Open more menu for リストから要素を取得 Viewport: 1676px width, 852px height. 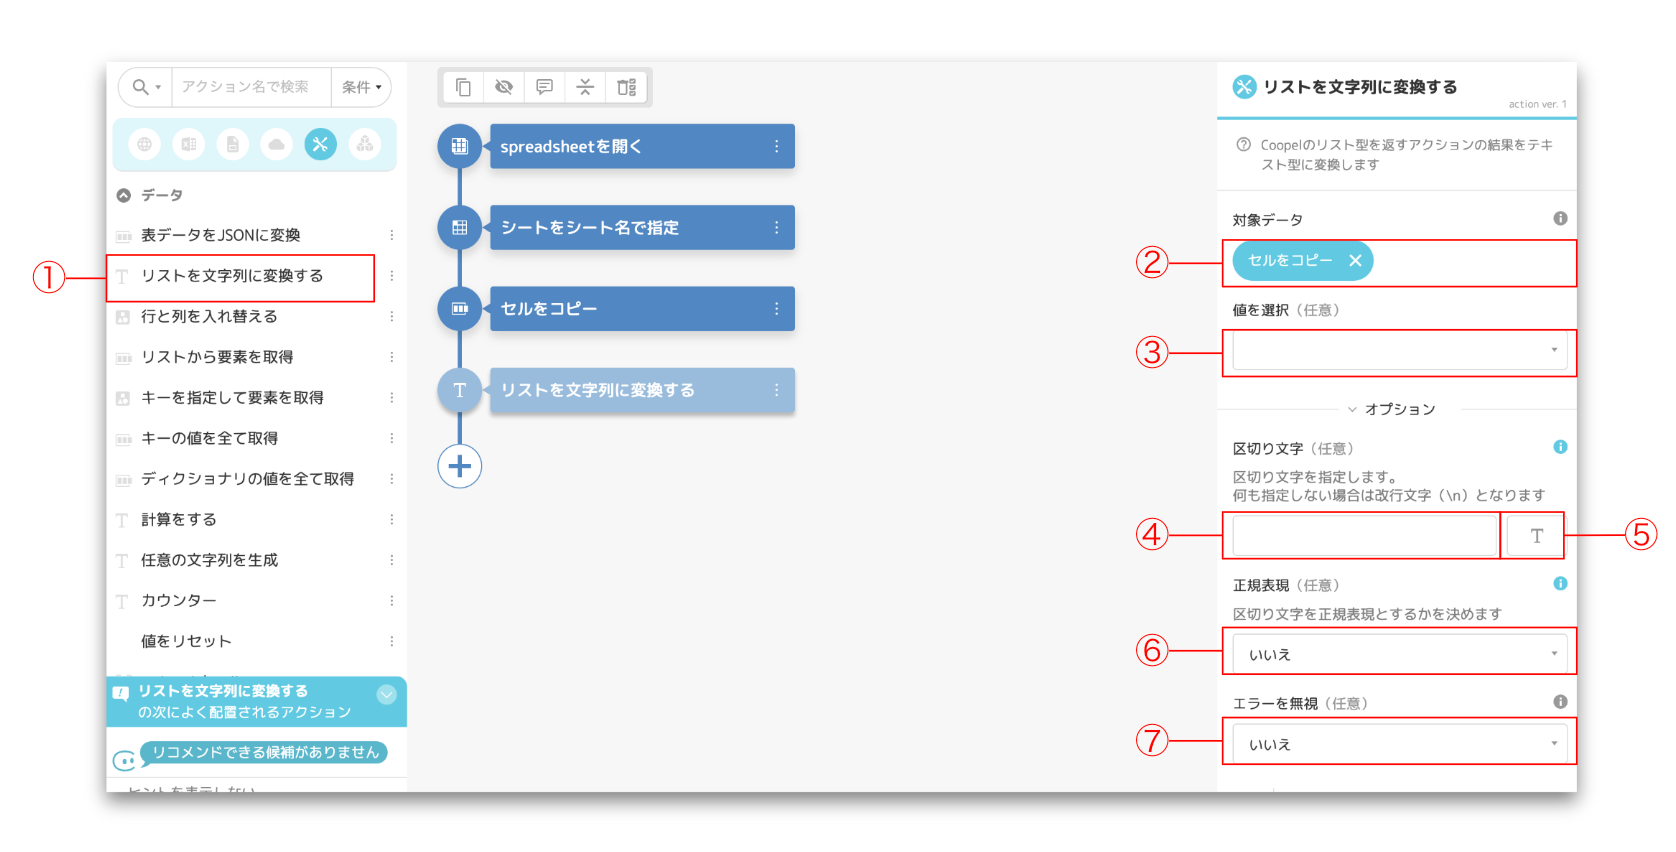click(392, 357)
